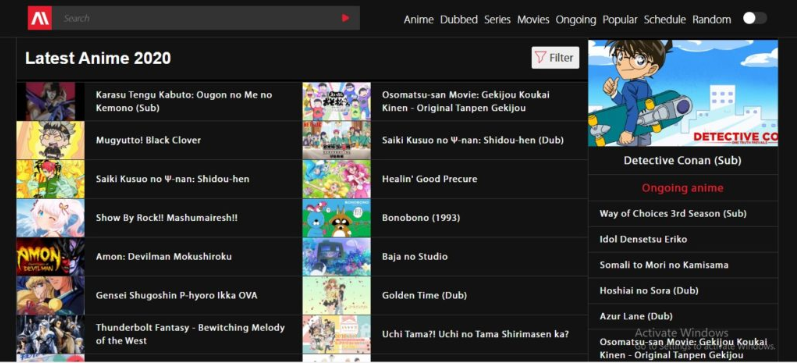
Task: Open Somali to Mori no Kamisama
Action: click(664, 265)
